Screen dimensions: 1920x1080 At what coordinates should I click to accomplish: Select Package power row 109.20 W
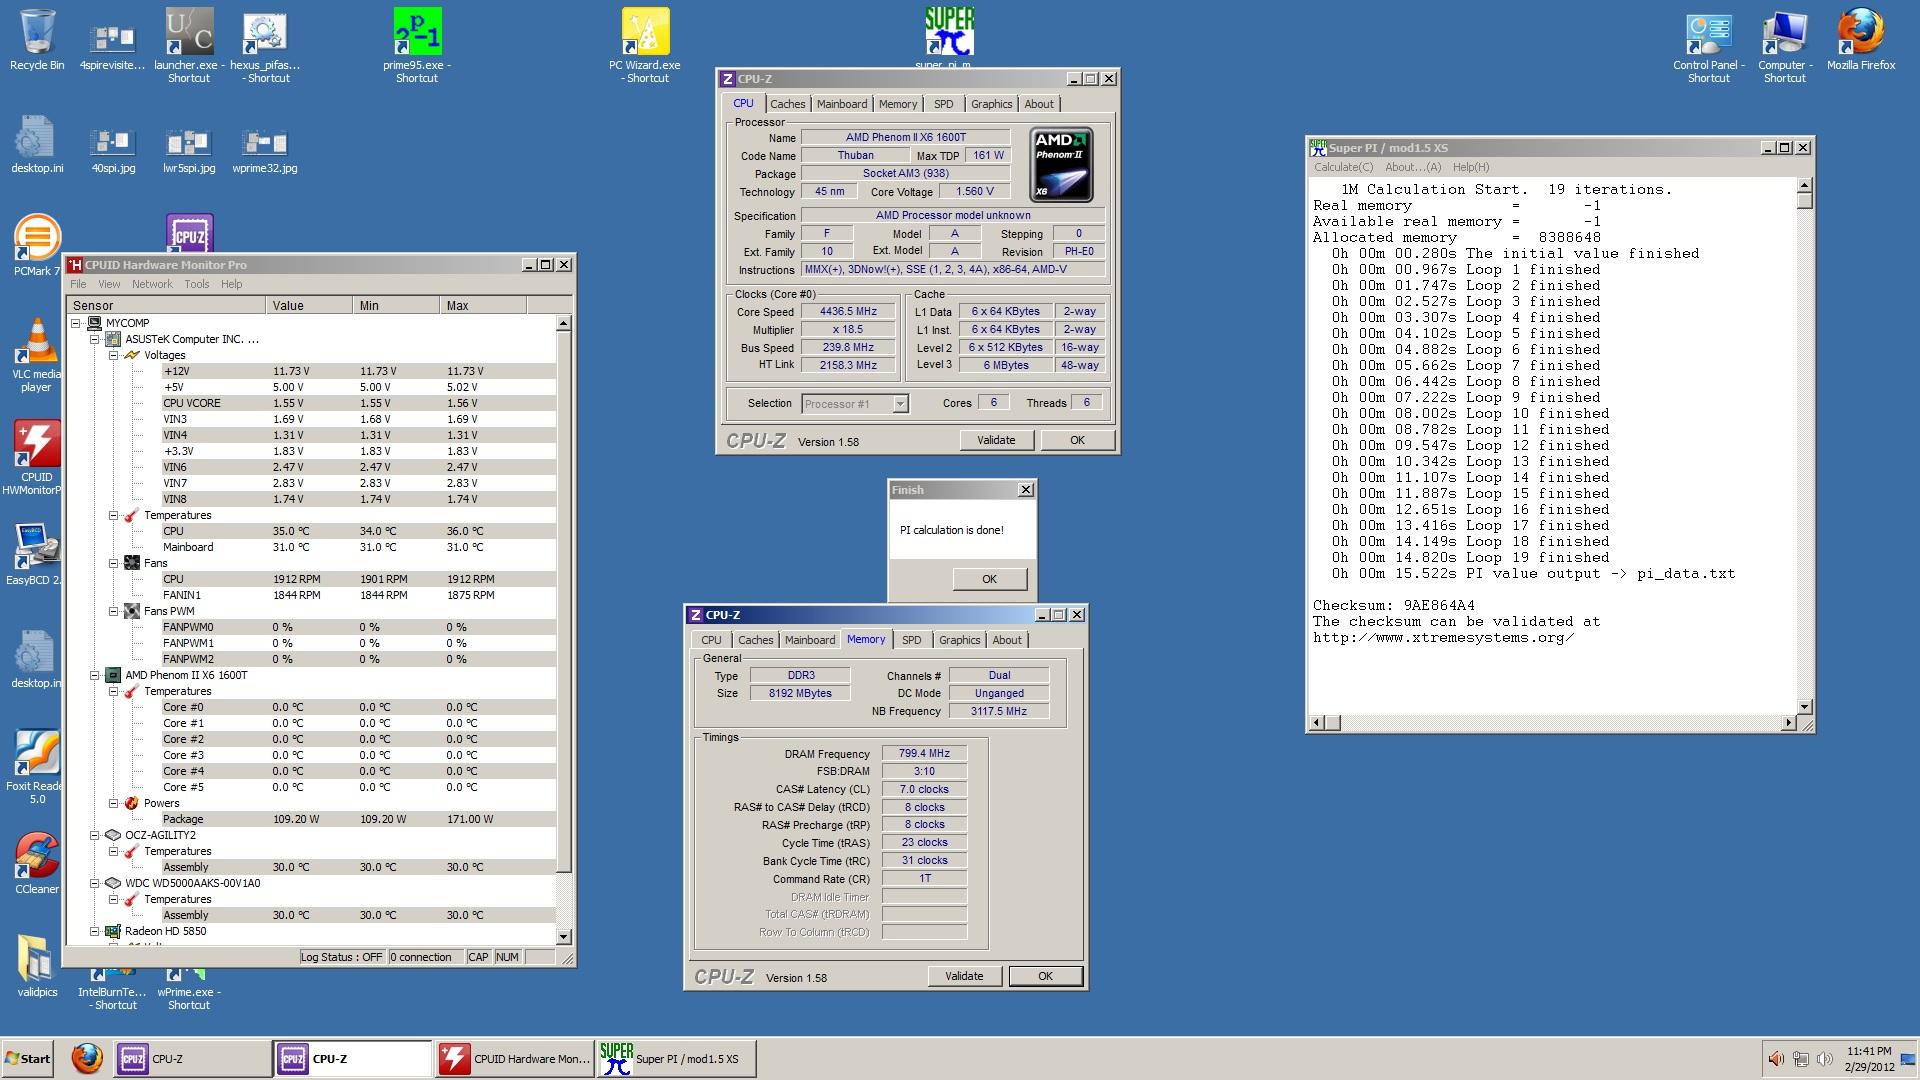coord(358,819)
